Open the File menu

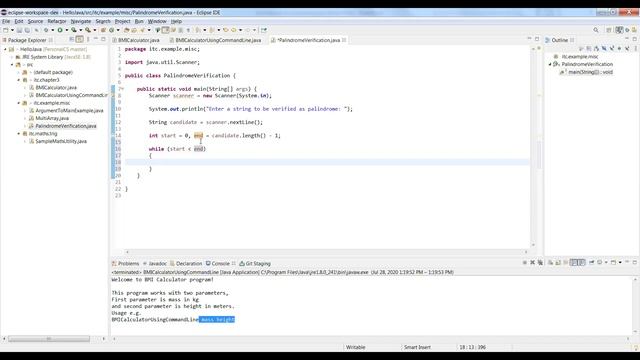coord(6,21)
